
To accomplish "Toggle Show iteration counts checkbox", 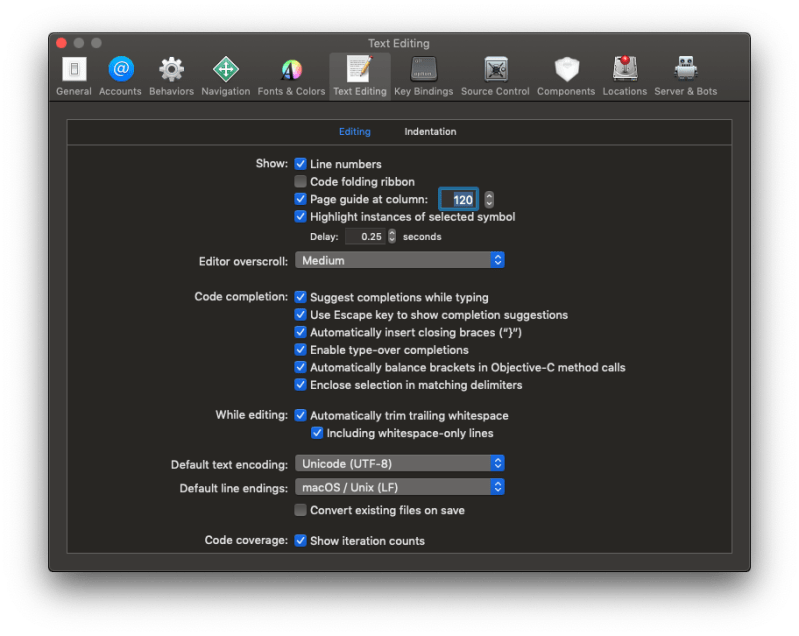I will 301,541.
